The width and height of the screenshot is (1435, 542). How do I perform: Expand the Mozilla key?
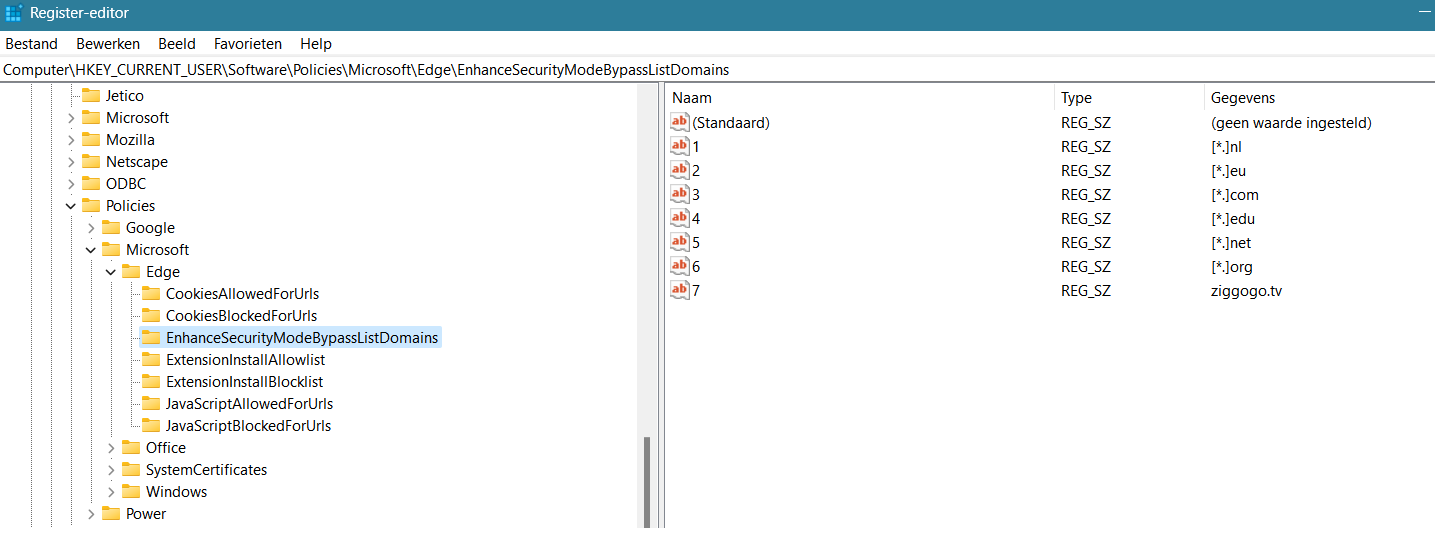pyautogui.click(x=71, y=140)
